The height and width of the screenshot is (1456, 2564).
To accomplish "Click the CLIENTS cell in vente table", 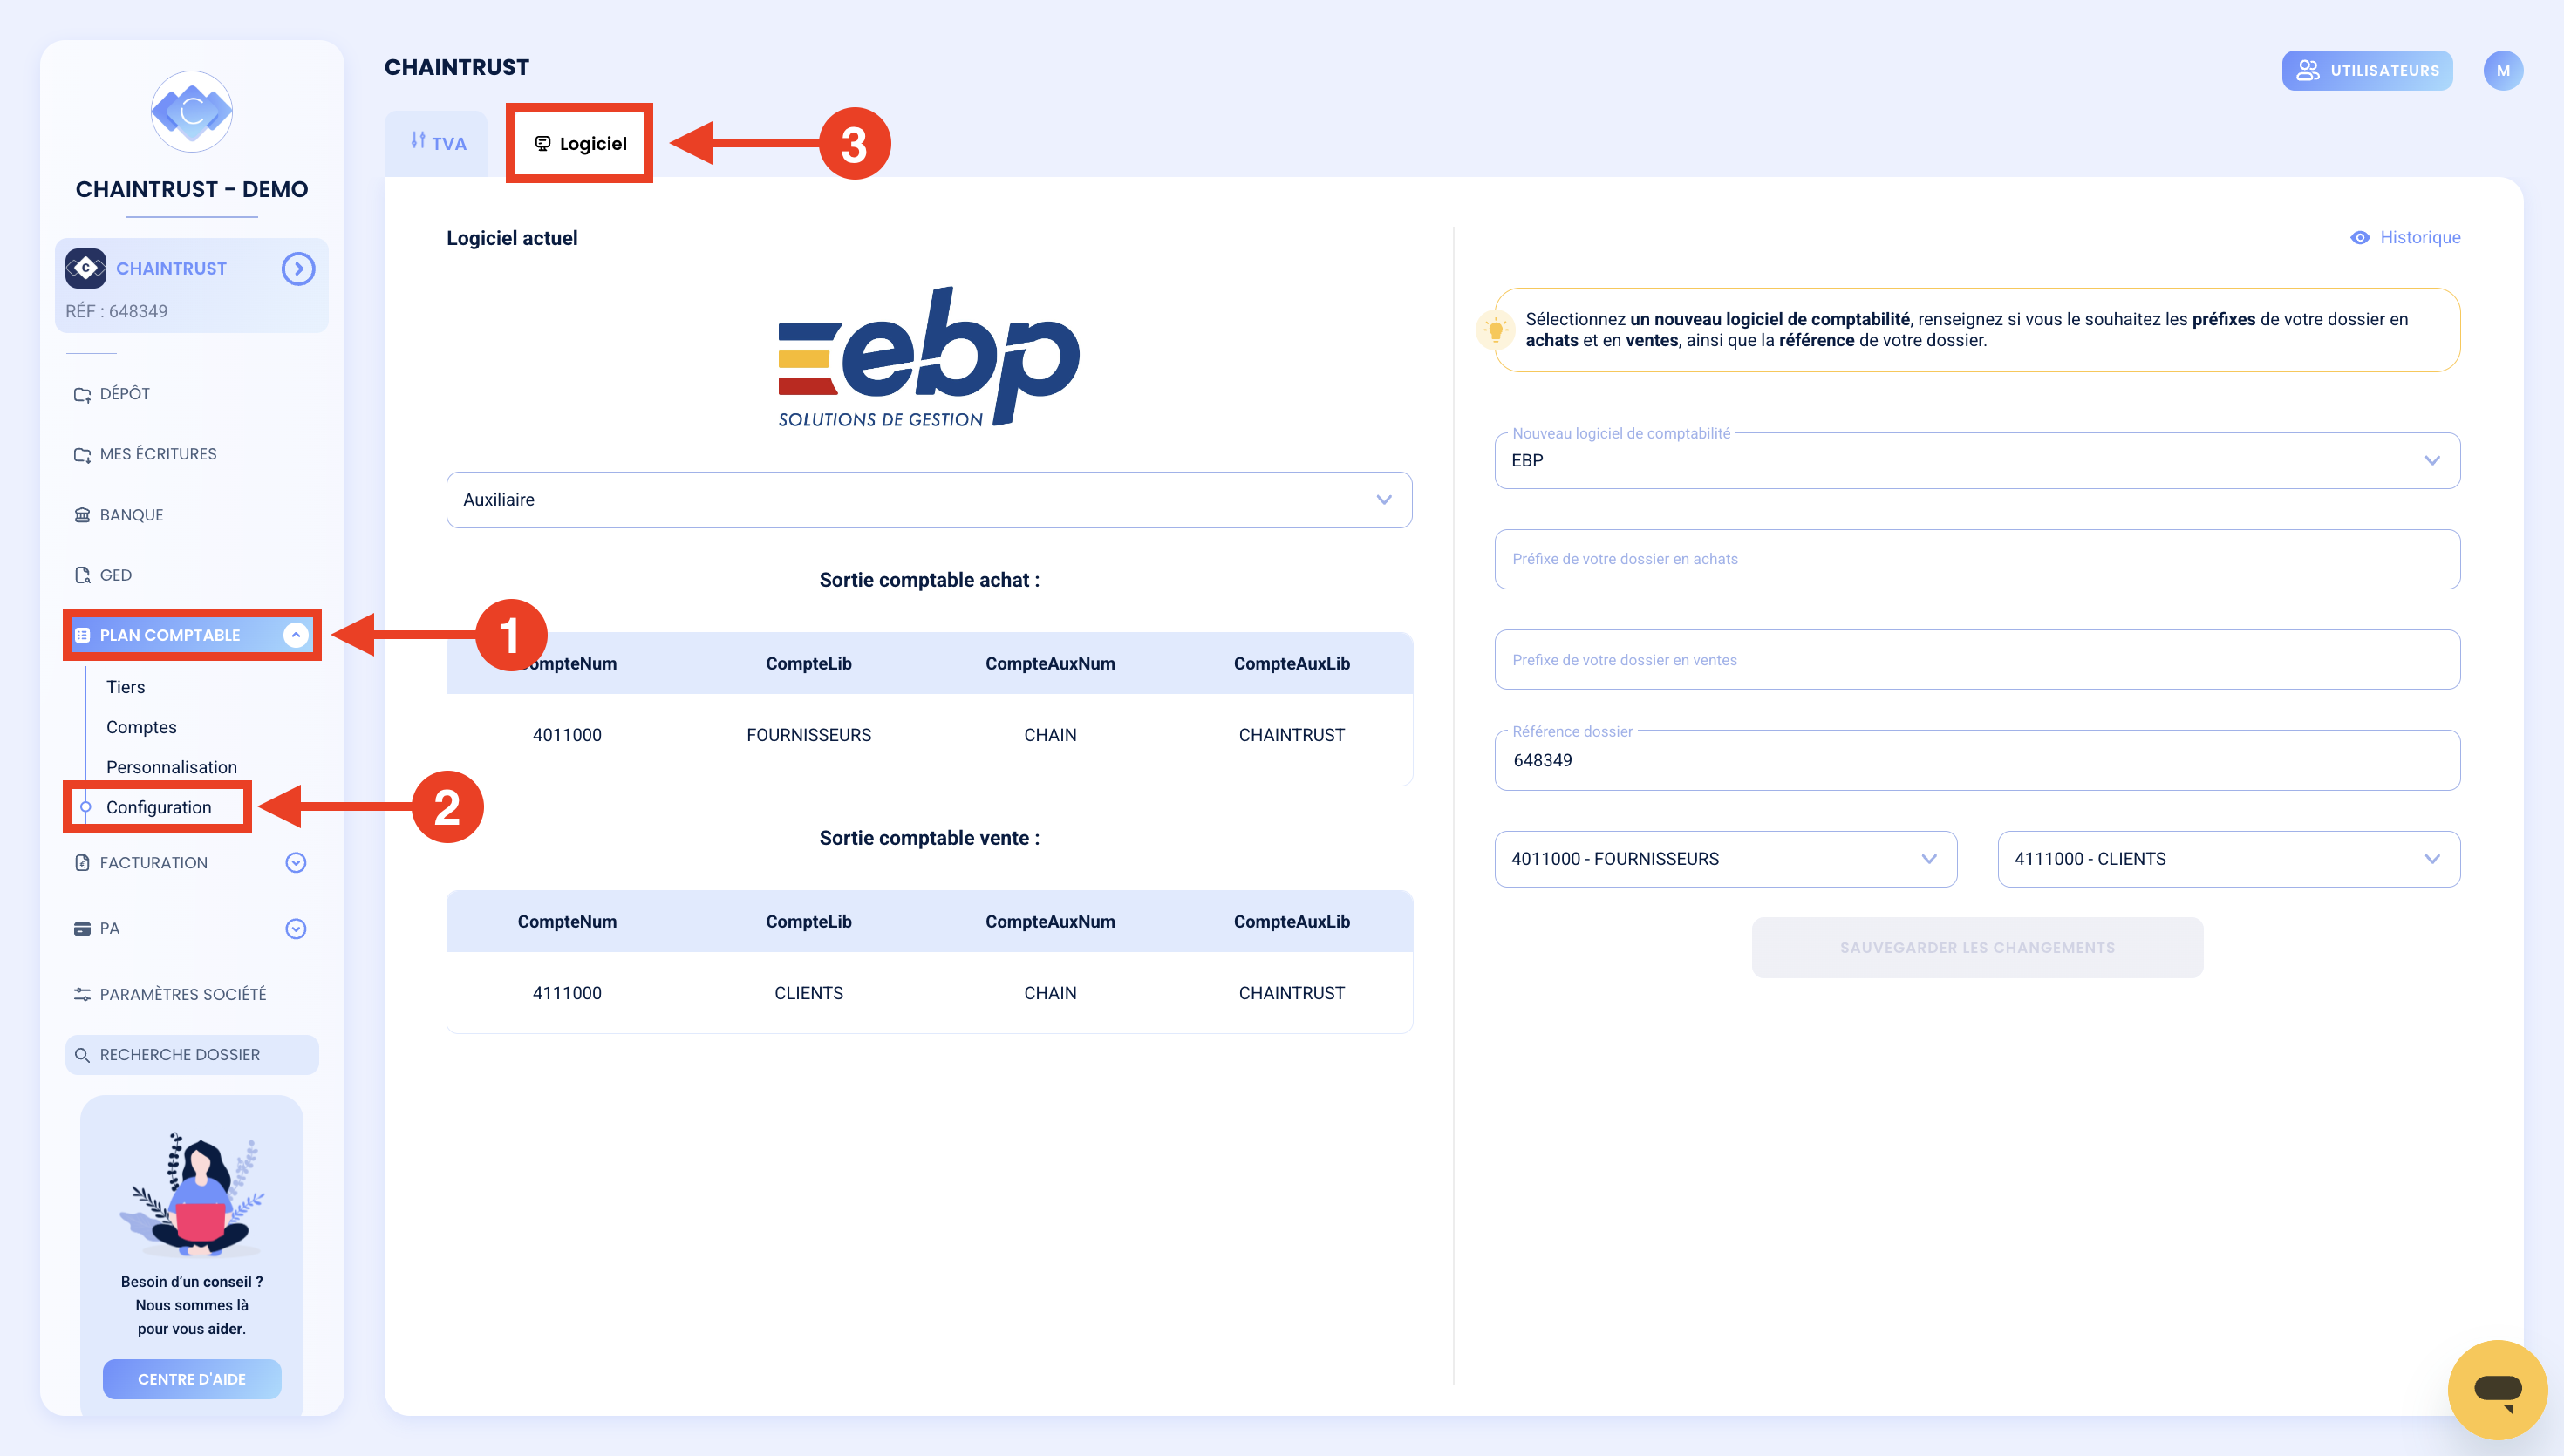I will pyautogui.click(x=809, y=993).
